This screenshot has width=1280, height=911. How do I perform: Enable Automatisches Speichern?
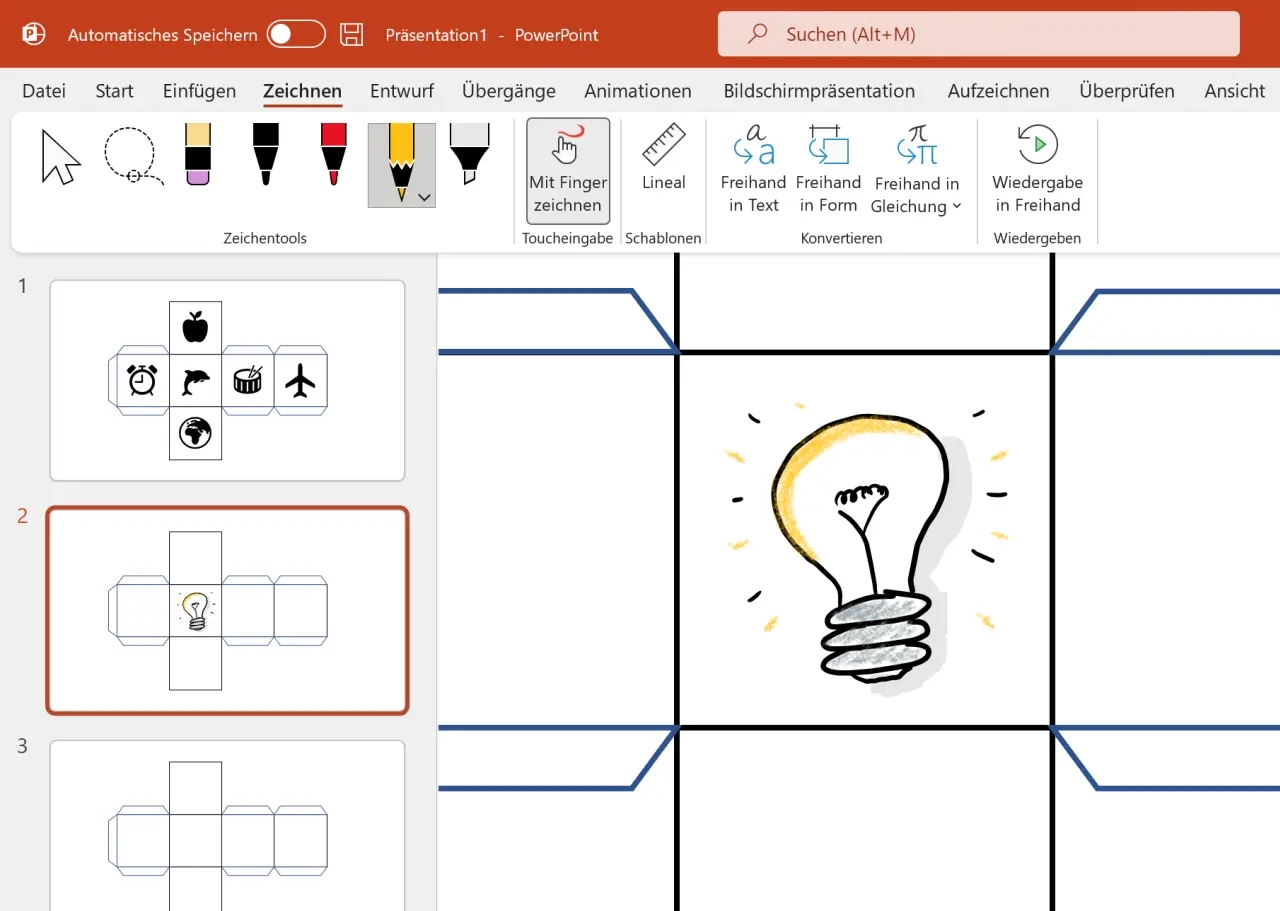[x=295, y=33]
